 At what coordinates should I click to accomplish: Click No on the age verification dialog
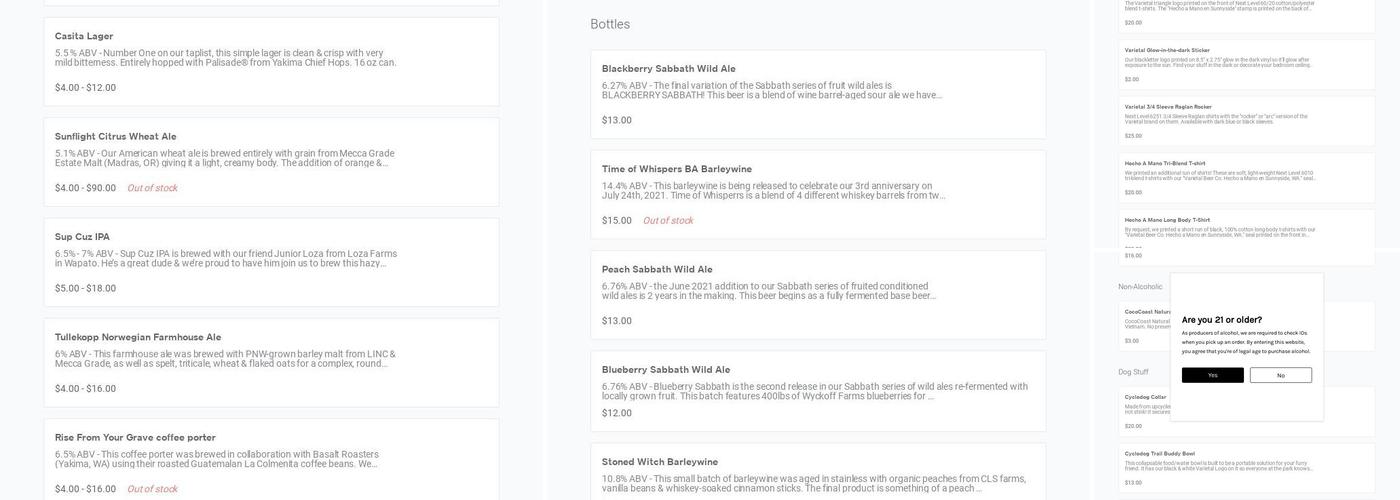(x=1281, y=375)
